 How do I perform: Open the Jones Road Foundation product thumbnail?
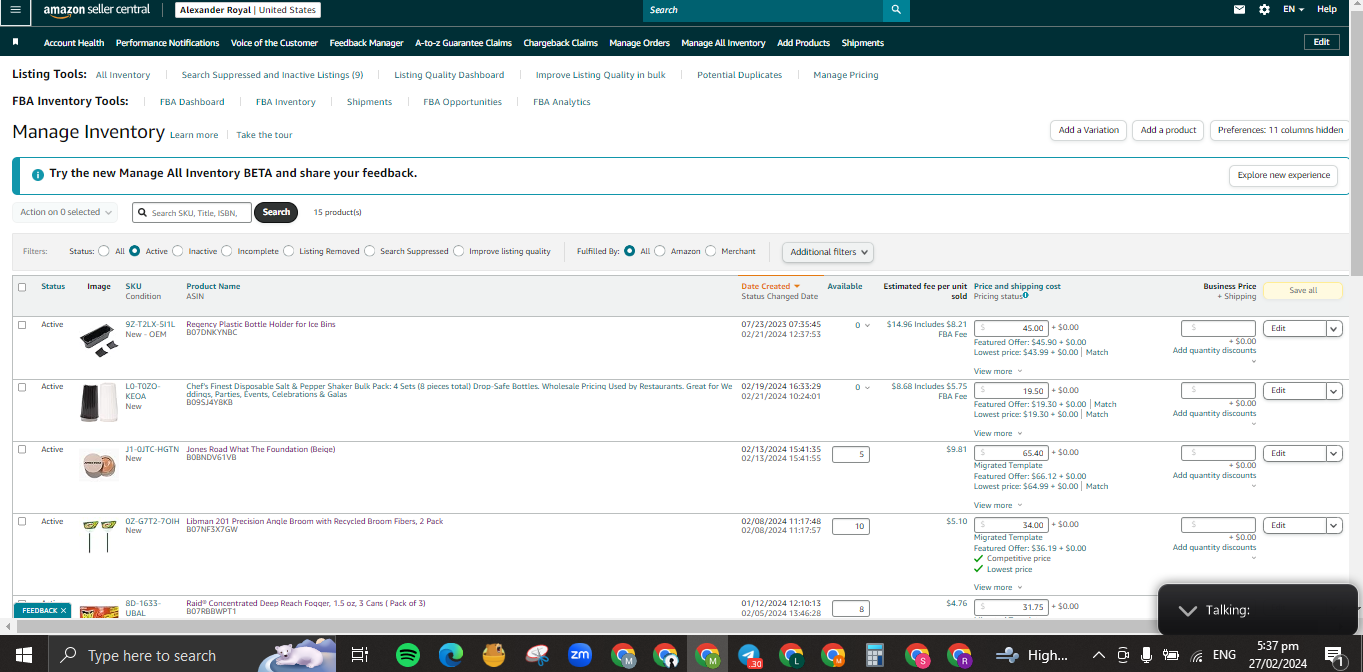(x=99, y=465)
